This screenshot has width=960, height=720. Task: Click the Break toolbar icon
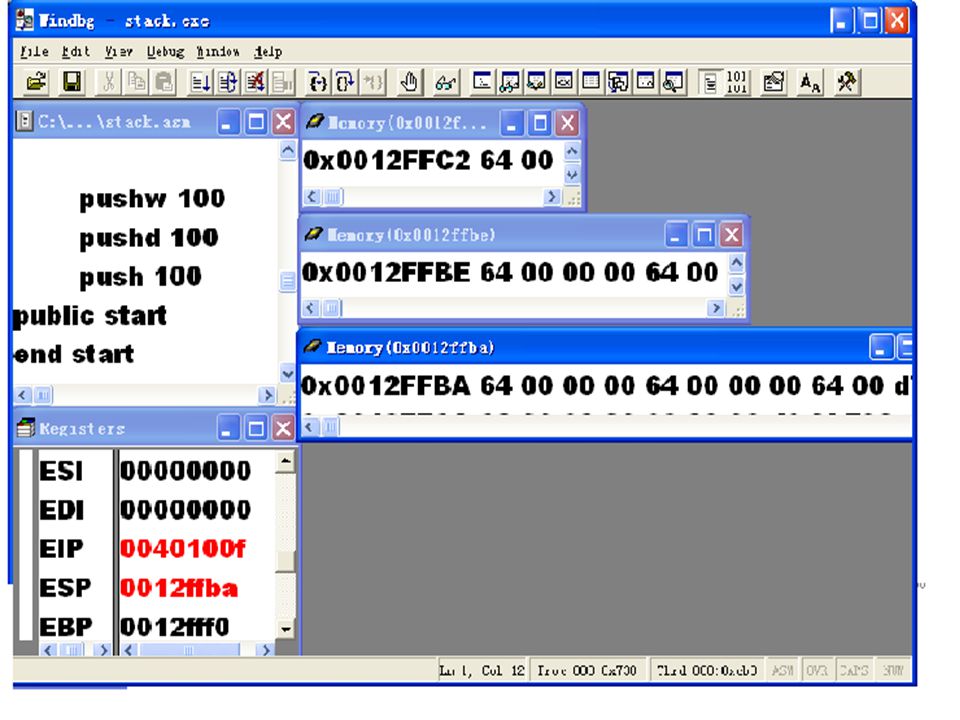point(282,81)
